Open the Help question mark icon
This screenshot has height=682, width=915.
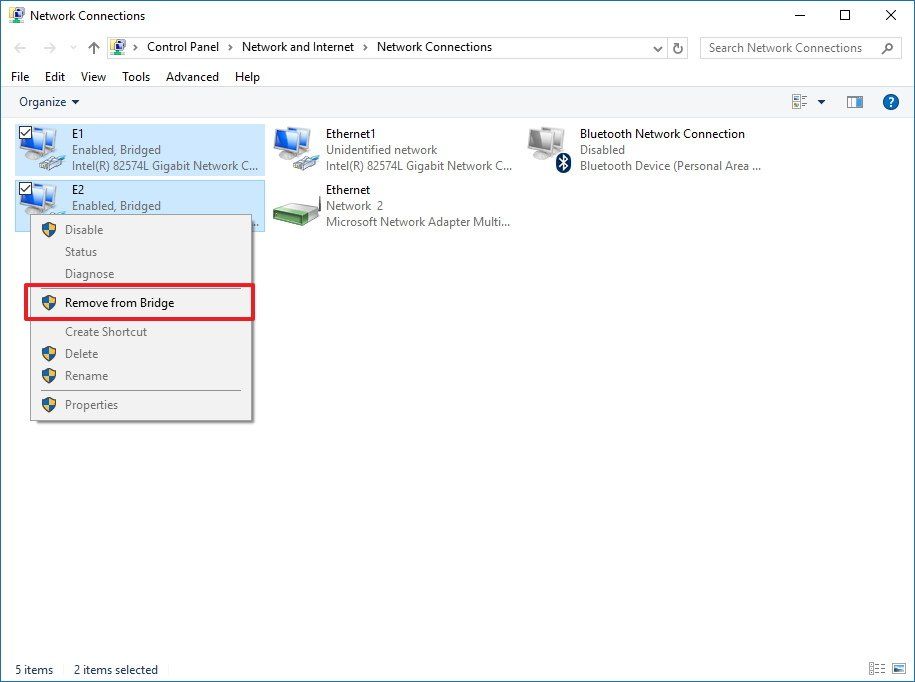[890, 101]
